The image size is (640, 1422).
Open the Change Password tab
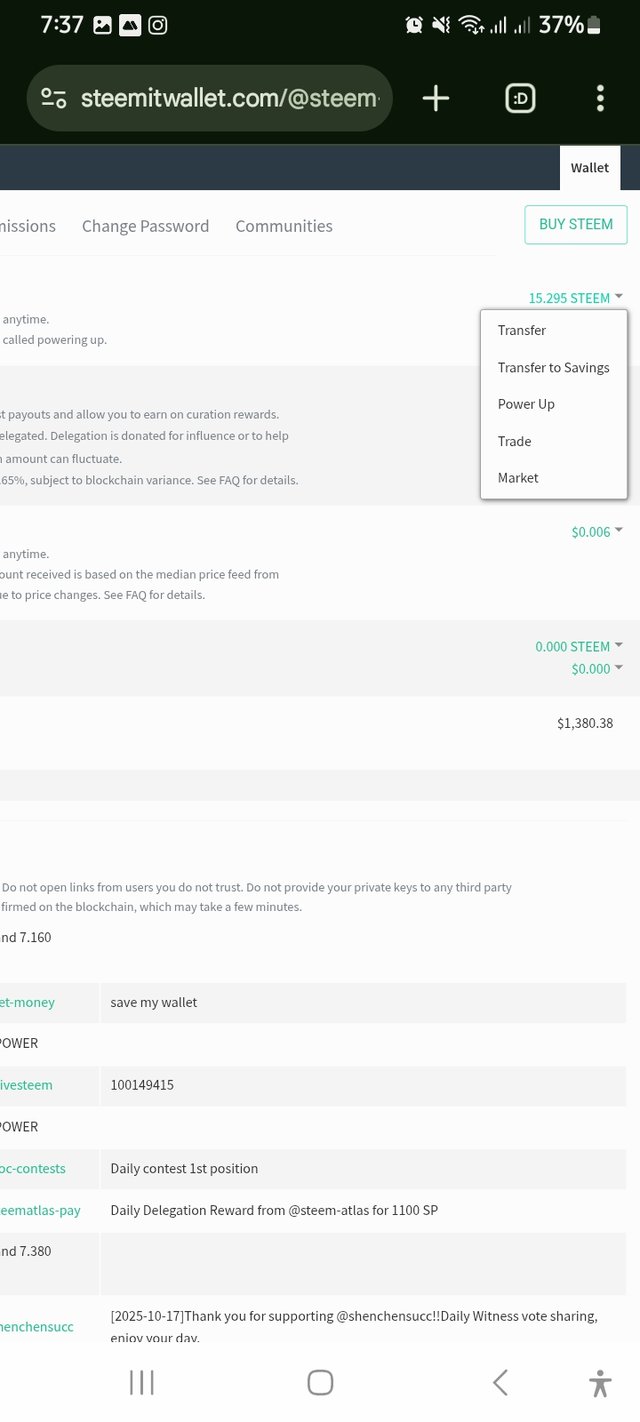(145, 226)
